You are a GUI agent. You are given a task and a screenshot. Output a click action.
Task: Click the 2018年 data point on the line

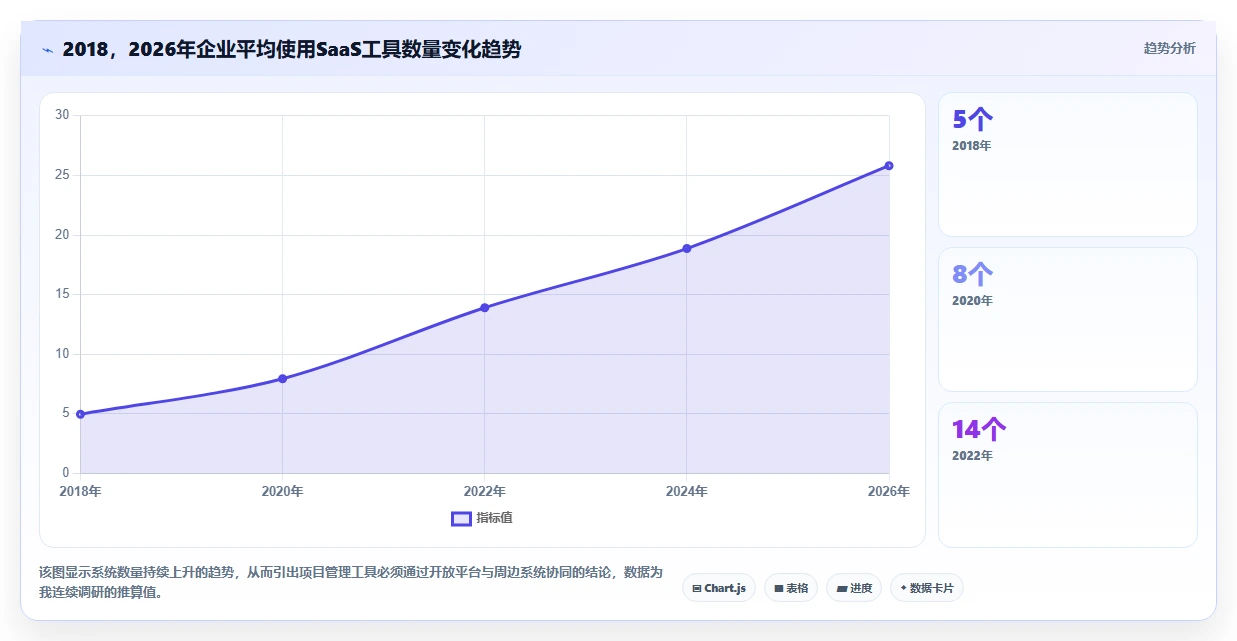80,414
